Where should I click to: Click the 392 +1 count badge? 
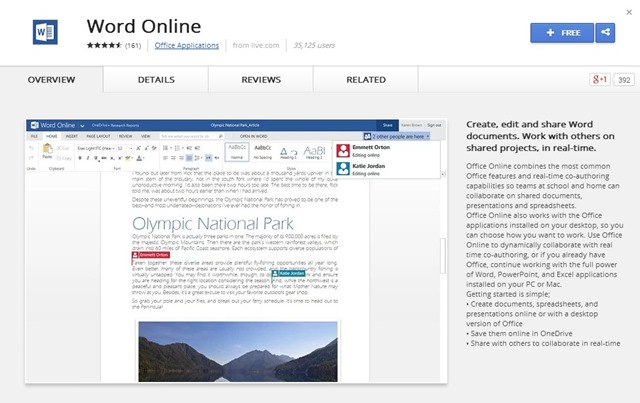click(624, 80)
